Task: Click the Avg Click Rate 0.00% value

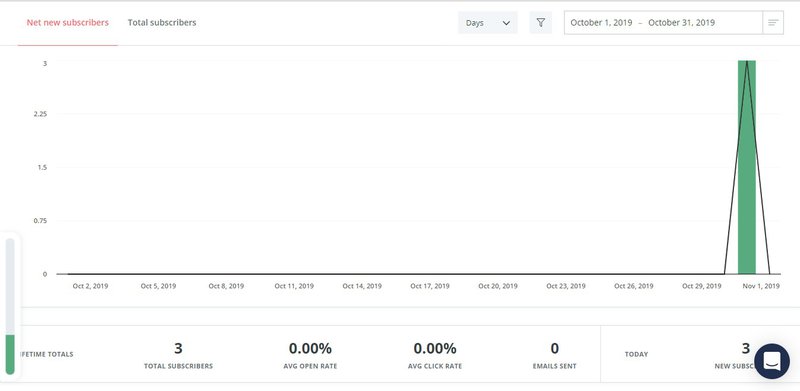Action: click(435, 348)
